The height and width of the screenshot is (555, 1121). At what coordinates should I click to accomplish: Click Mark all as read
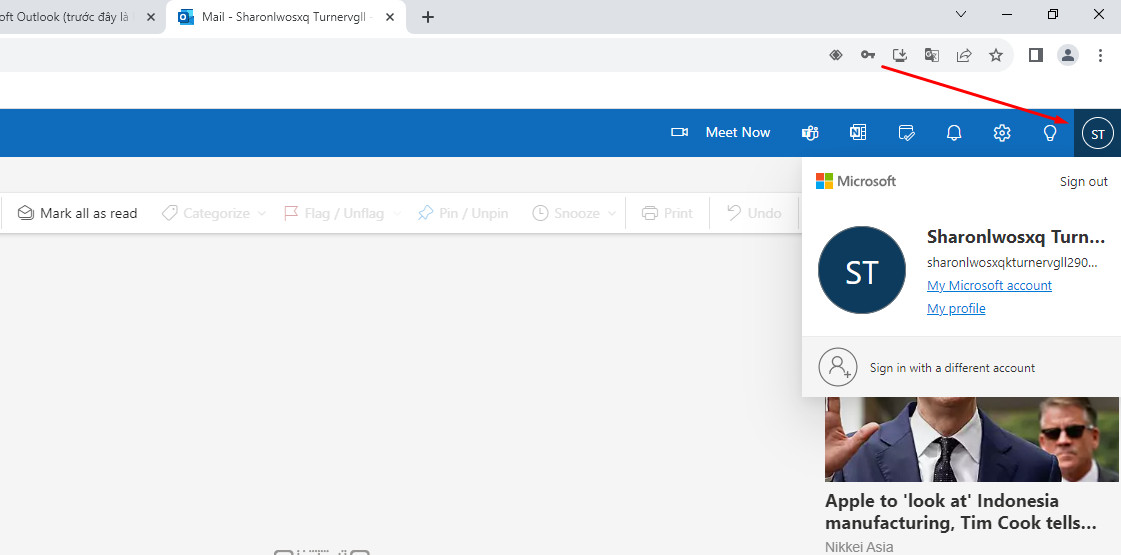click(x=77, y=213)
